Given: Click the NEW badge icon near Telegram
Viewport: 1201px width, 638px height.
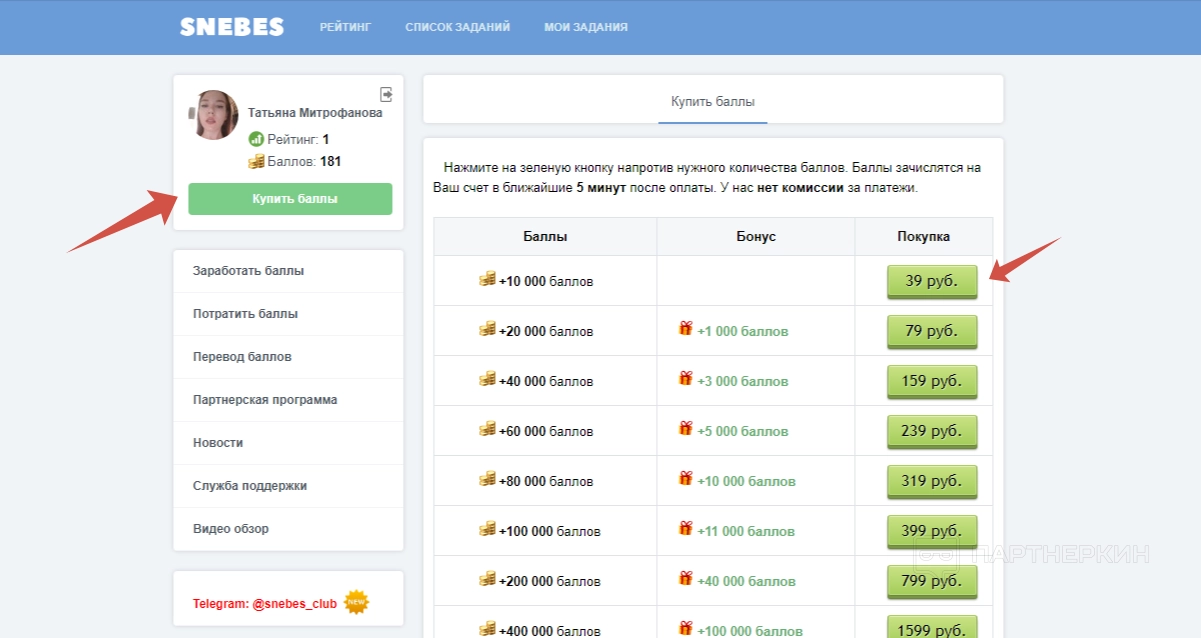Looking at the screenshot, I should [x=356, y=603].
